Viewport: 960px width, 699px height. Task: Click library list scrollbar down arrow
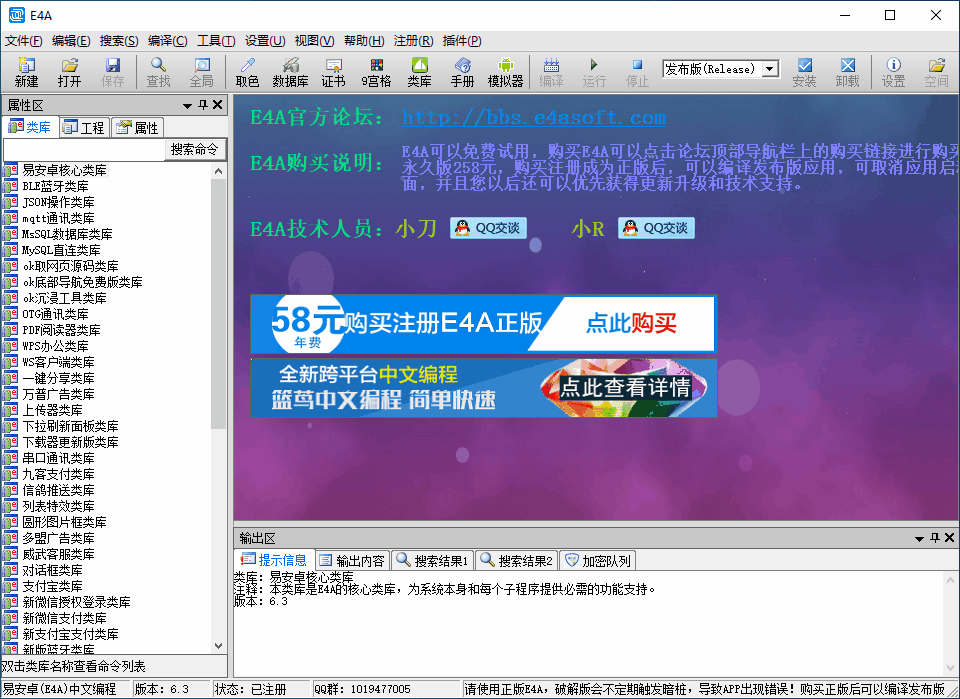click(x=219, y=645)
